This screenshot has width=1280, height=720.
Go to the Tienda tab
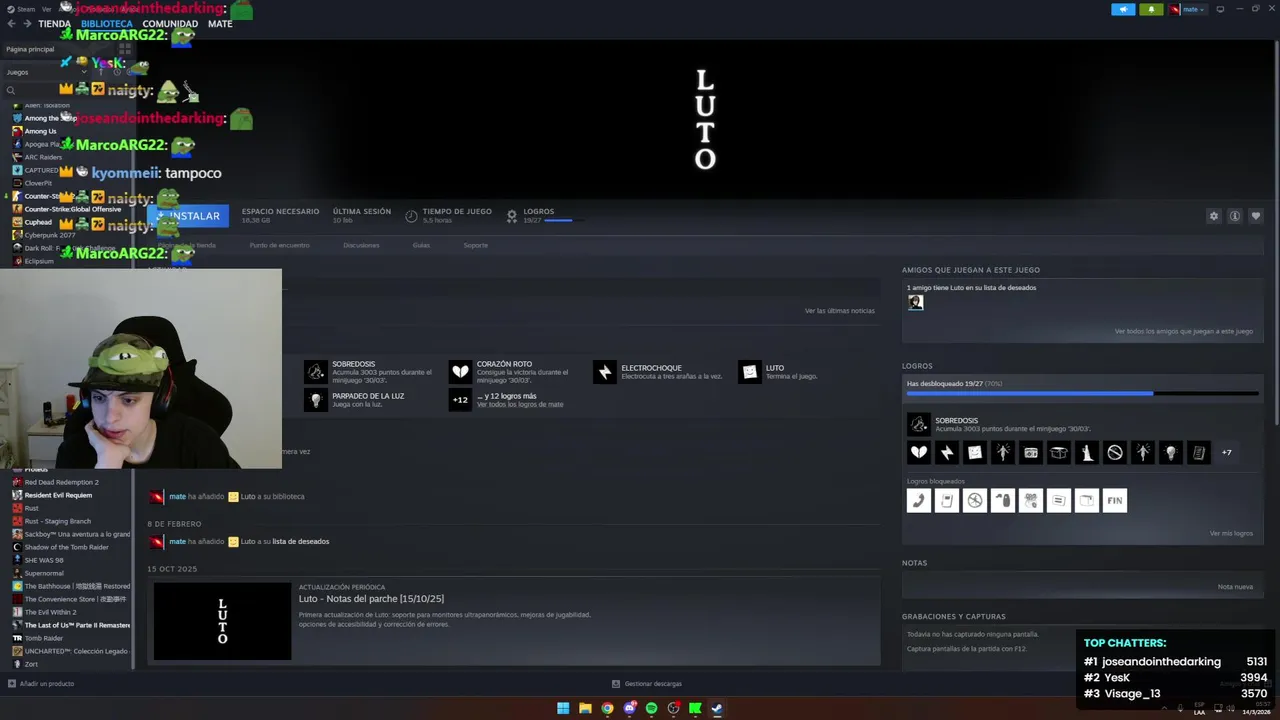[x=54, y=24]
